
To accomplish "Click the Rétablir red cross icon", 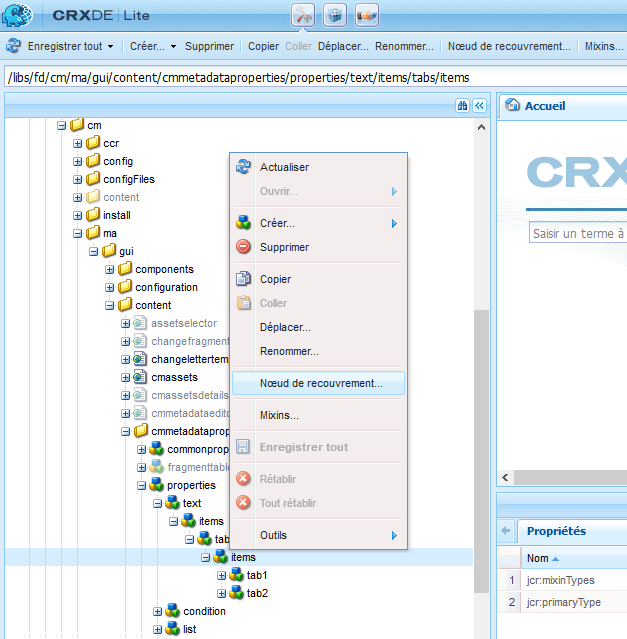I will pyautogui.click(x=243, y=478).
